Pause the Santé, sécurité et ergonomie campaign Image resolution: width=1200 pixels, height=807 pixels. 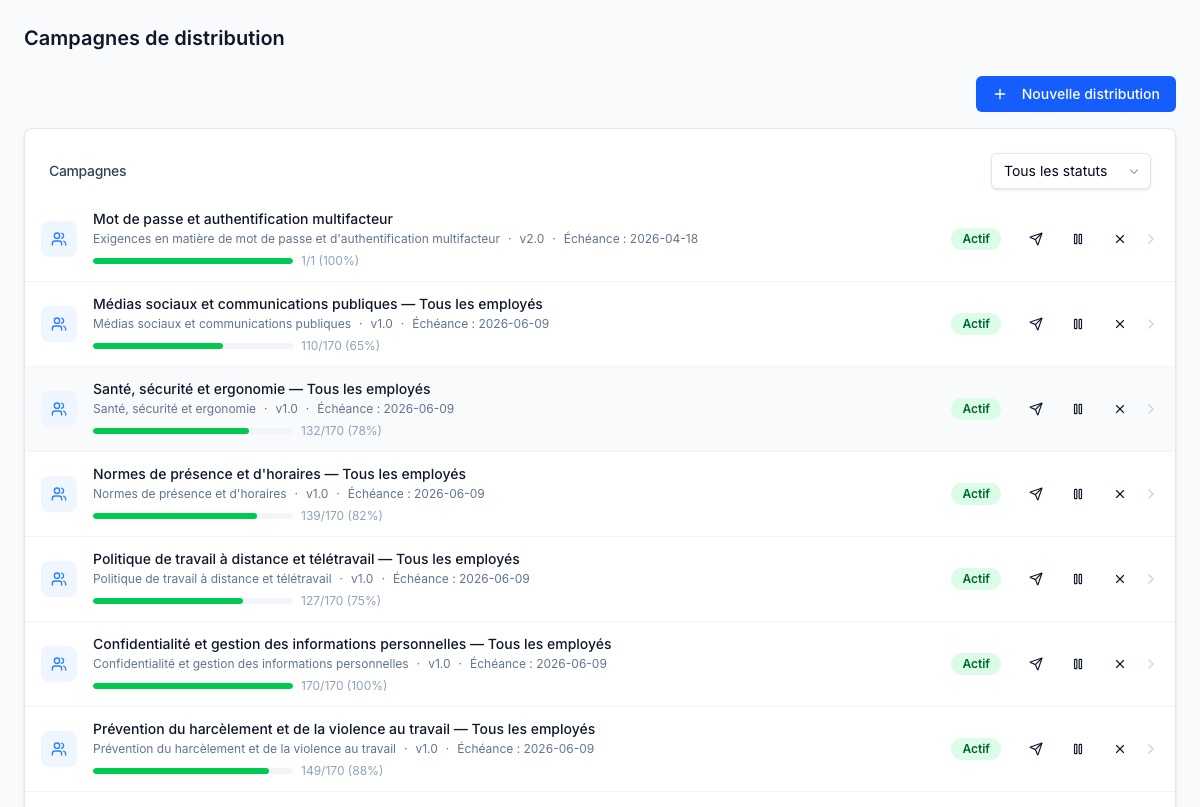coord(1078,409)
